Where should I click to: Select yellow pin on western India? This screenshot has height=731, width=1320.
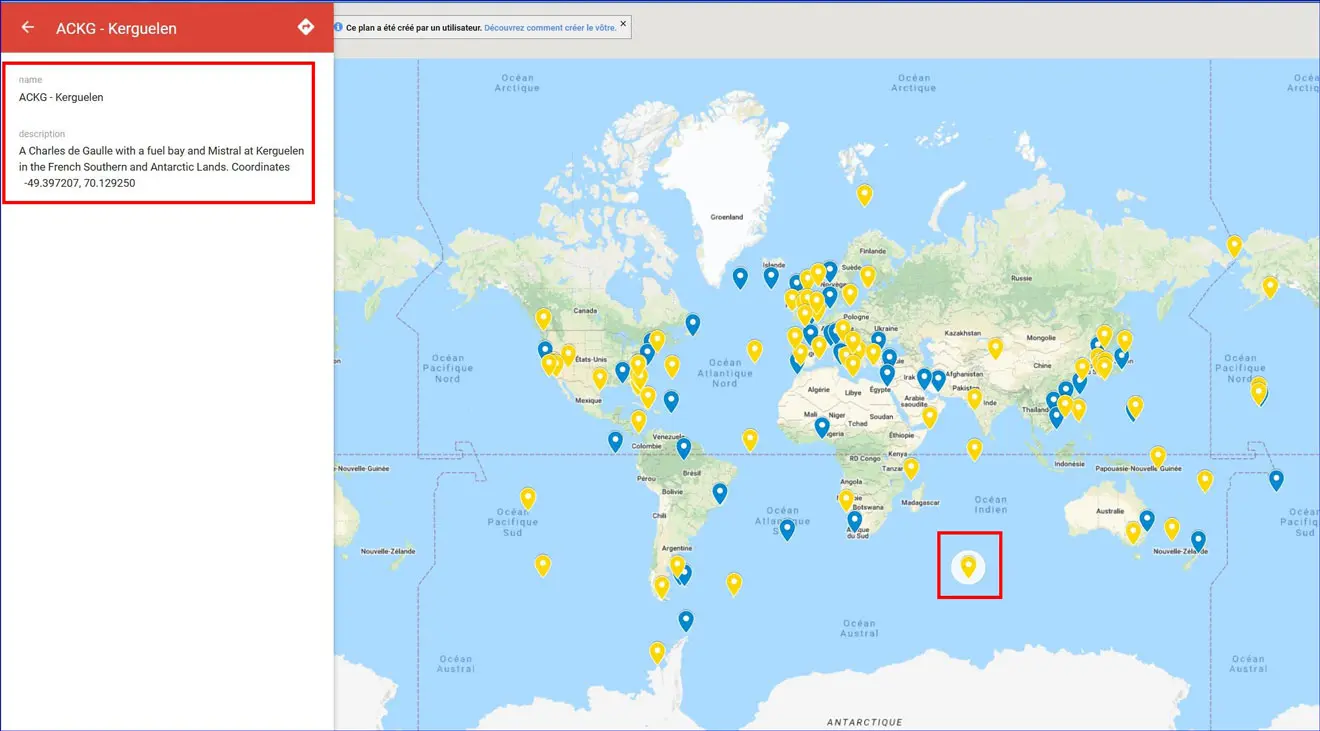[975, 399]
